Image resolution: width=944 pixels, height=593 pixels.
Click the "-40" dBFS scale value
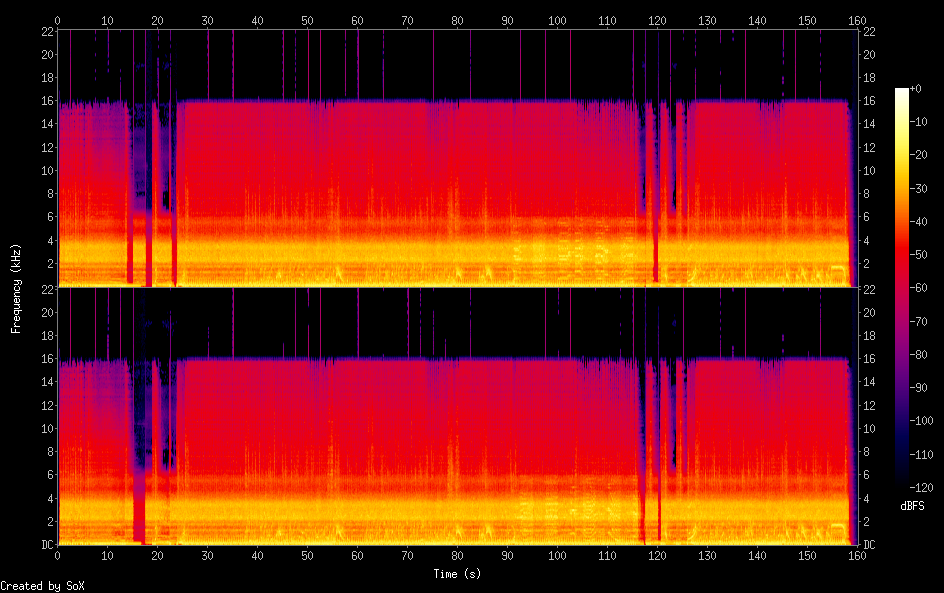click(918, 222)
